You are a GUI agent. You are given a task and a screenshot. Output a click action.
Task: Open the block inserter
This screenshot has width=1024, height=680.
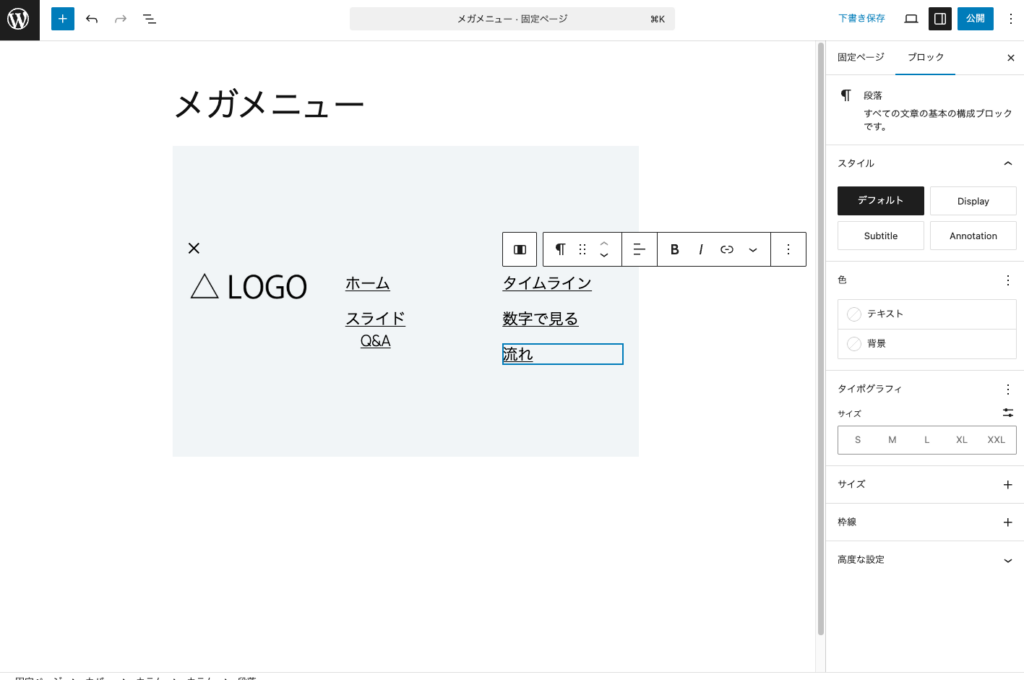pyautogui.click(x=62, y=18)
